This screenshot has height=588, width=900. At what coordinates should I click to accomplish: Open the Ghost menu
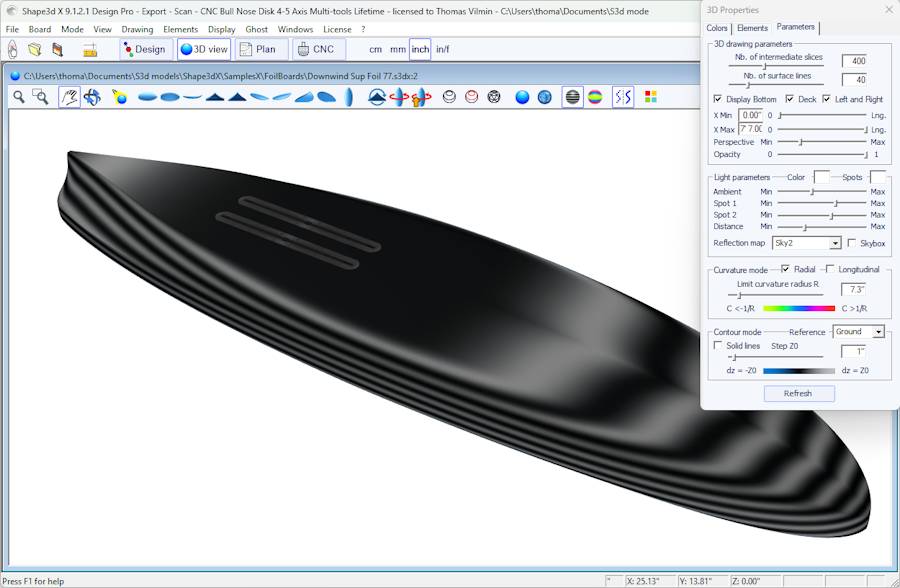[256, 30]
